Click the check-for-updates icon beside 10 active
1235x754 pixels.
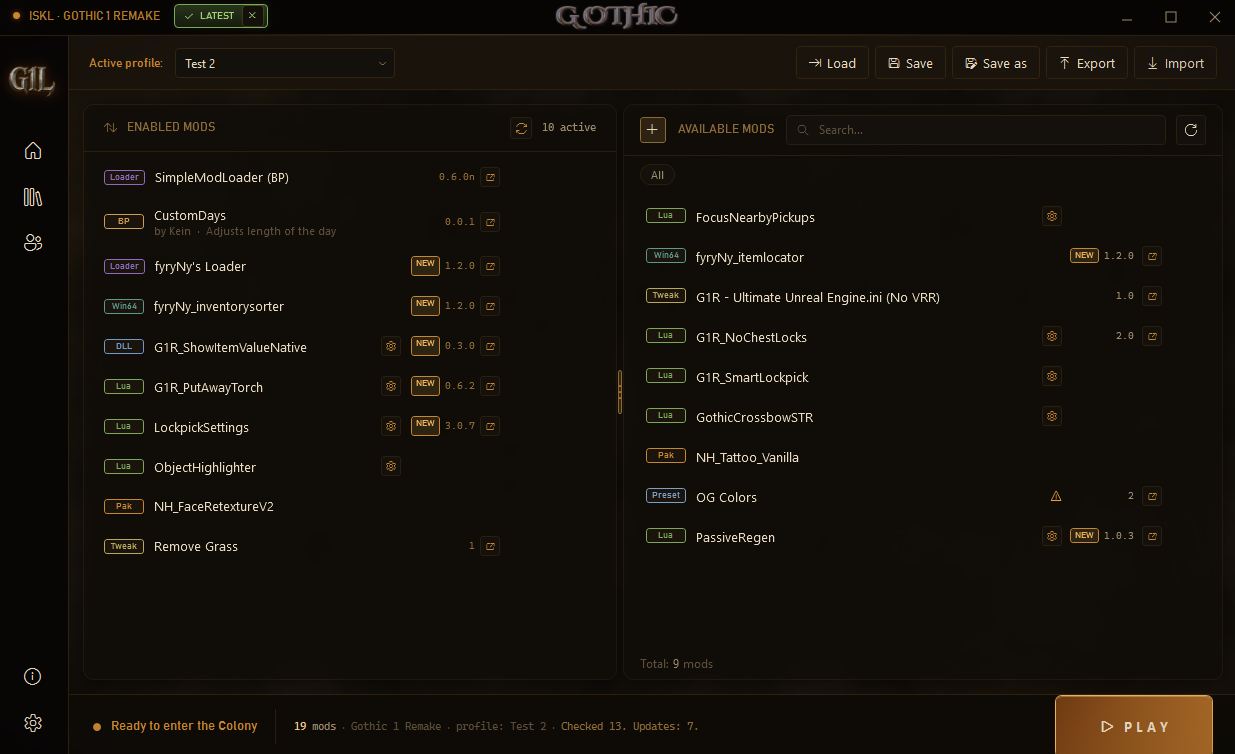520,128
